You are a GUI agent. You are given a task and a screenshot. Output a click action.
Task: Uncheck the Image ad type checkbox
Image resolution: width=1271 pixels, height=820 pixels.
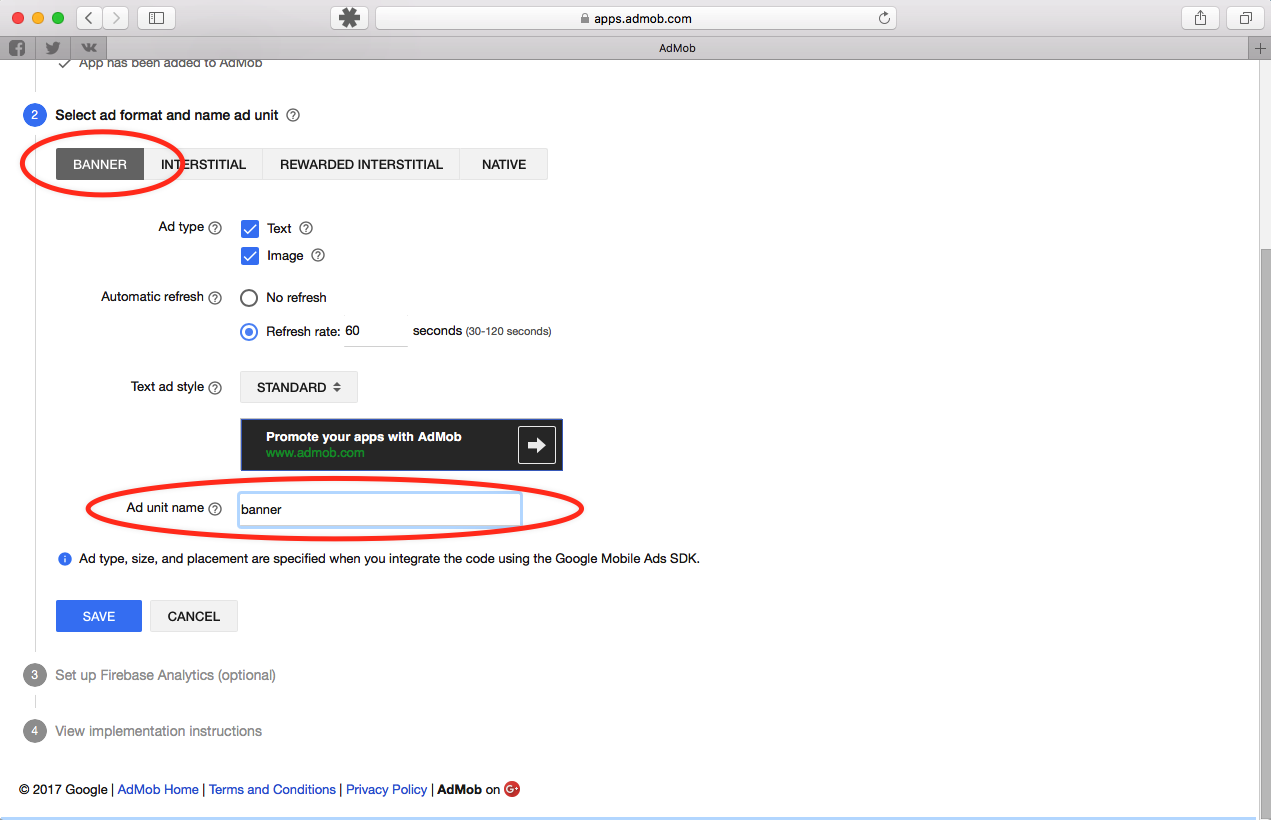pos(250,256)
